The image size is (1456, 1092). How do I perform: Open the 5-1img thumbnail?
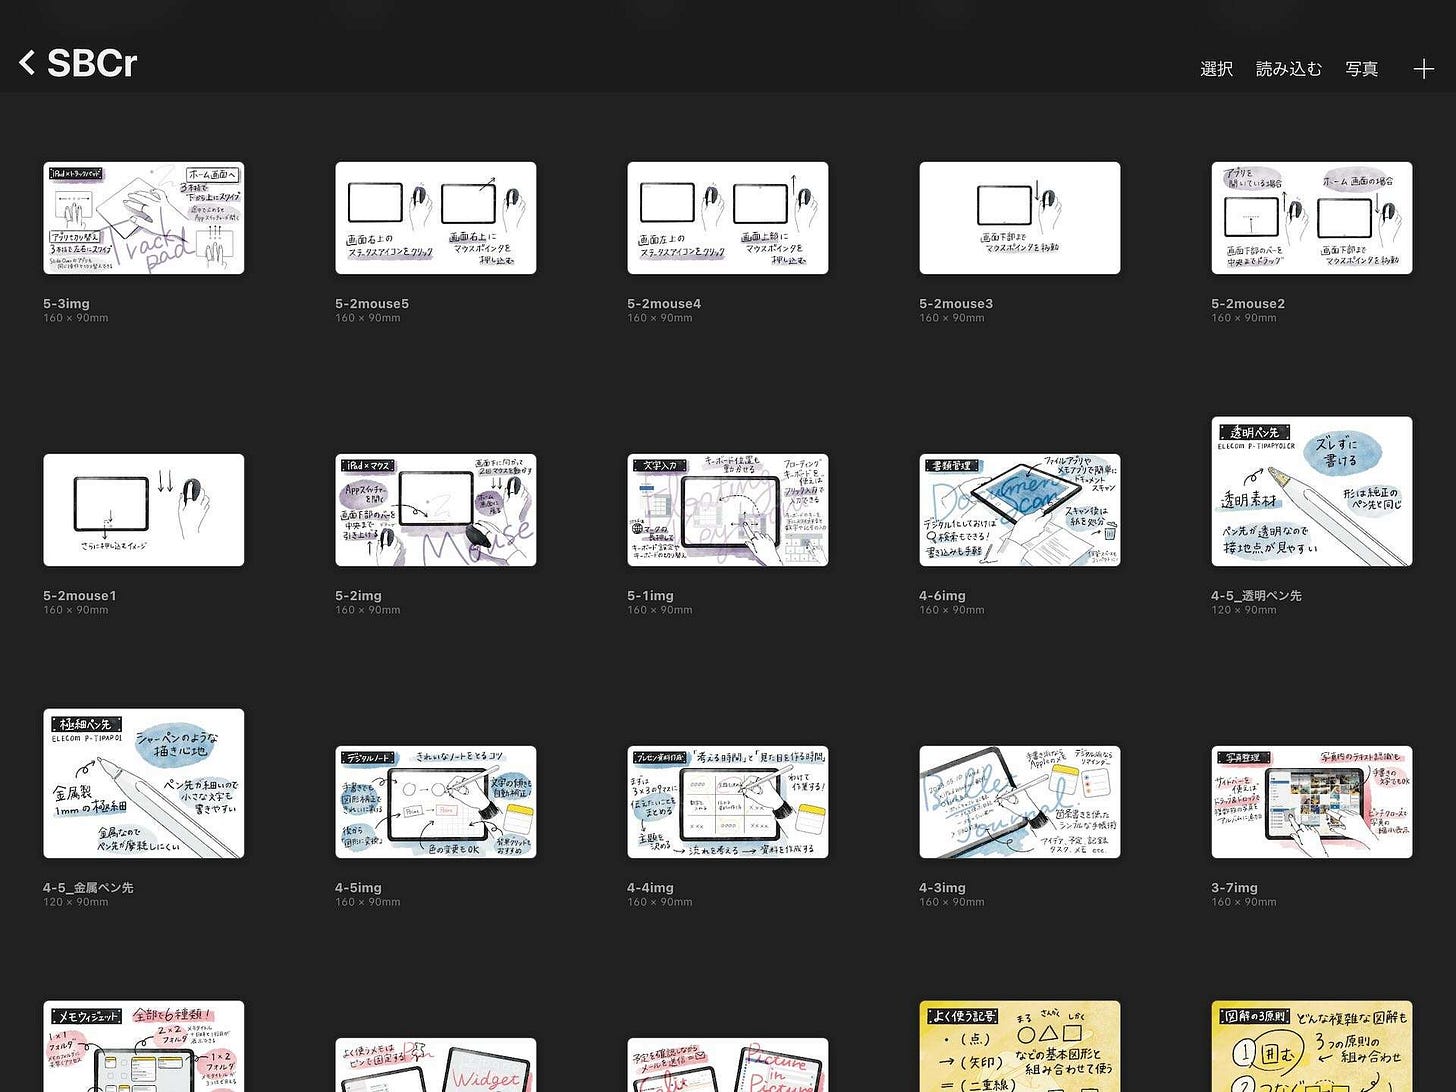[x=728, y=510]
